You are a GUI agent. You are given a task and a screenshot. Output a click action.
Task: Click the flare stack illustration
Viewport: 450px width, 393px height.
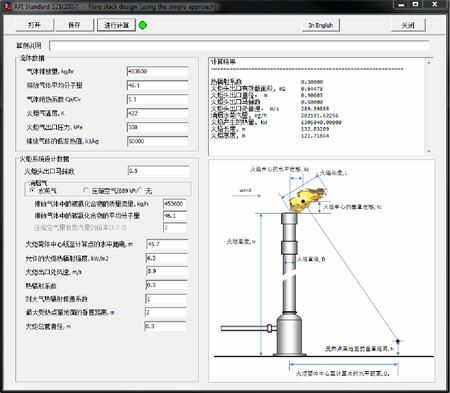(289, 283)
